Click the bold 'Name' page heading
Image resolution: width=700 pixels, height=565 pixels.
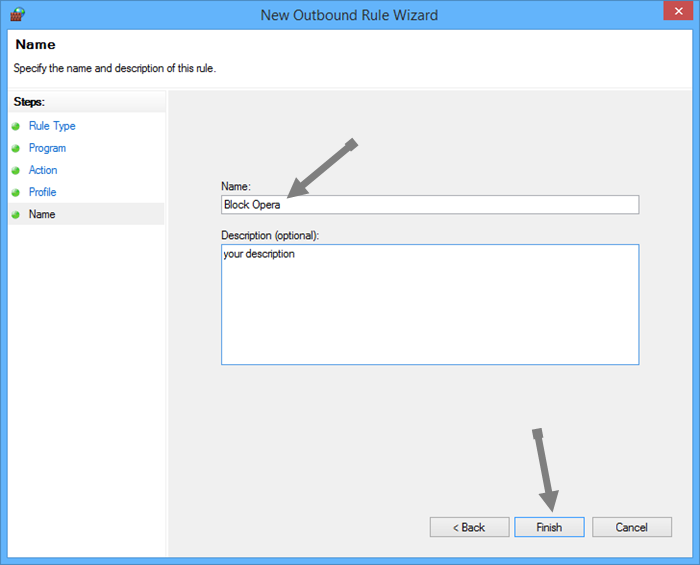(x=36, y=45)
